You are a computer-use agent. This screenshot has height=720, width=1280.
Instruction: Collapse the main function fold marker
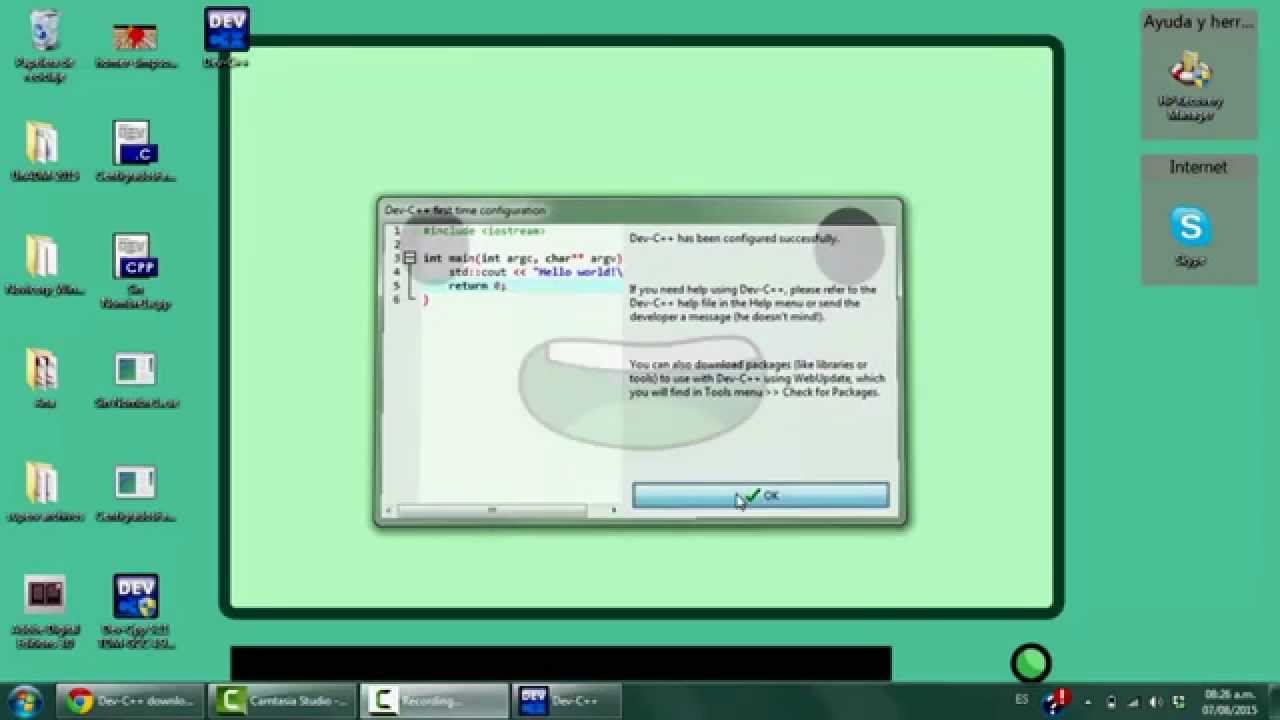click(409, 258)
